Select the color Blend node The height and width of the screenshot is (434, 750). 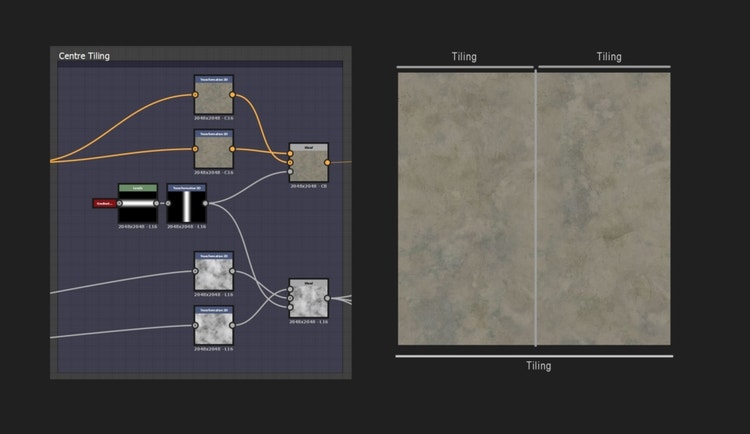tap(309, 163)
